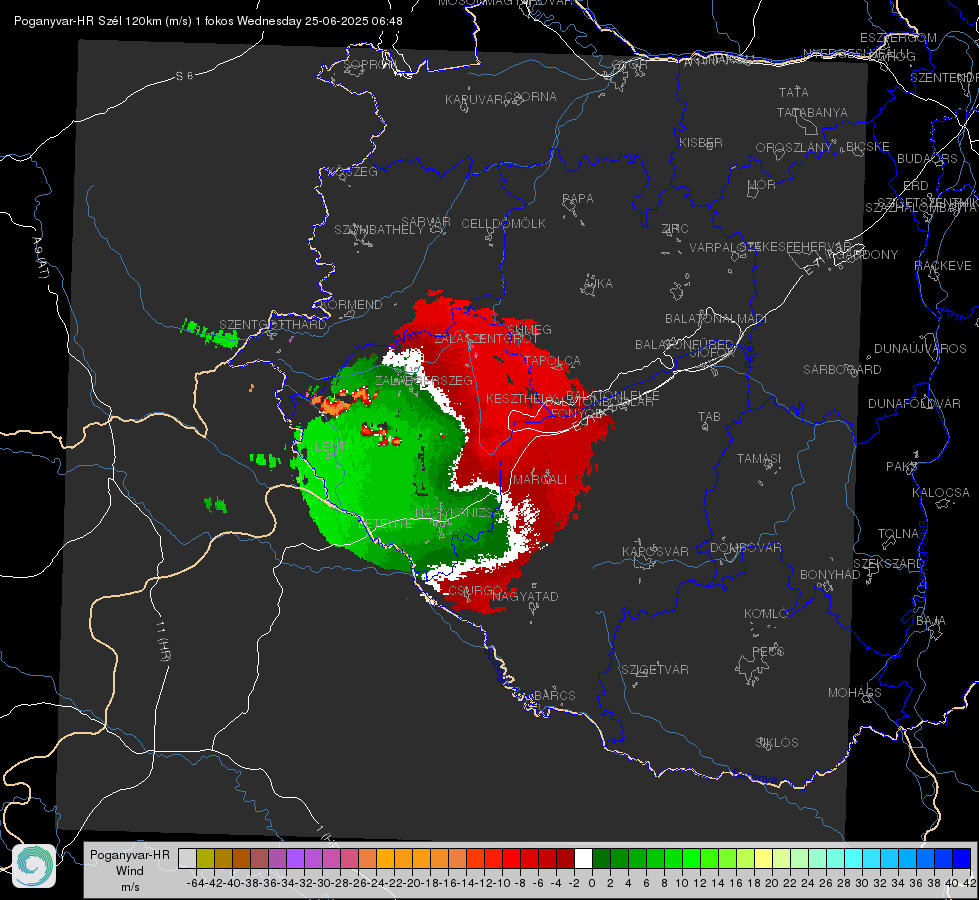Click the KOMLO town label

tap(766, 614)
